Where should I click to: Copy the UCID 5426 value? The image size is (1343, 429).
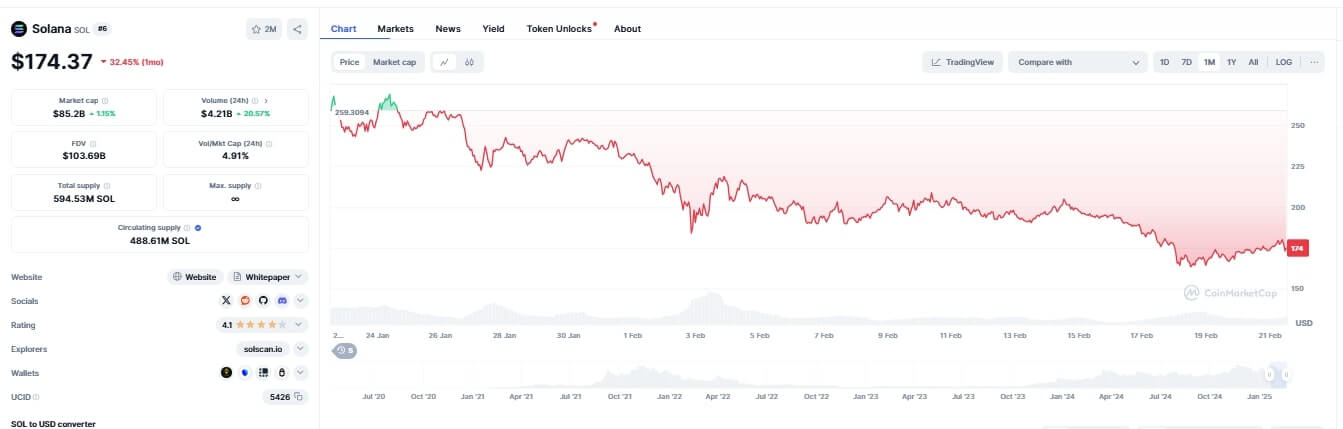click(298, 397)
